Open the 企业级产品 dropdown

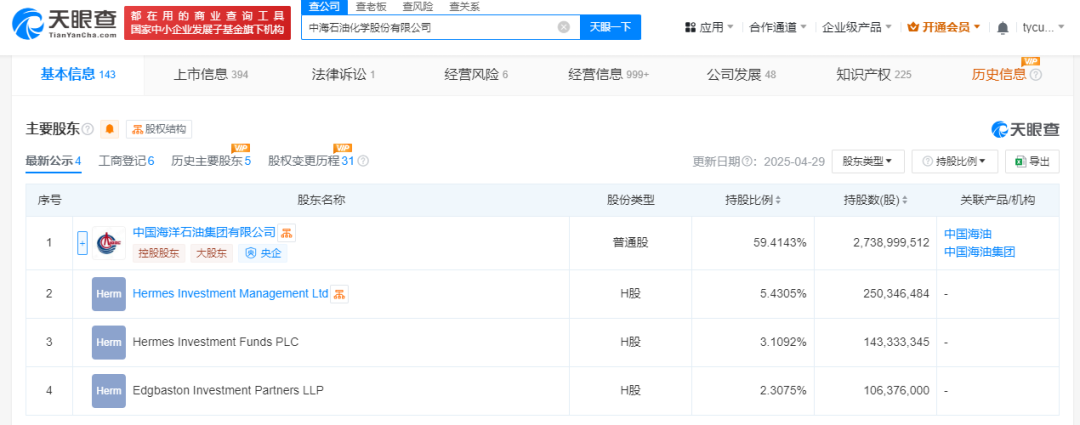(x=857, y=28)
